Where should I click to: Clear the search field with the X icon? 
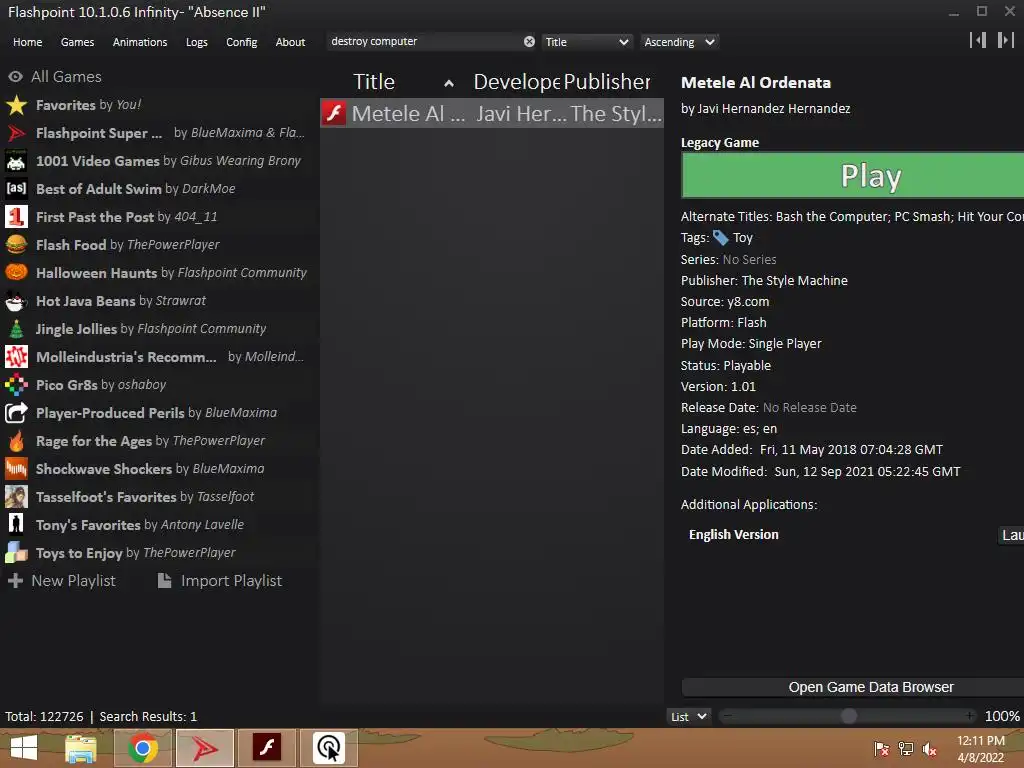point(529,42)
